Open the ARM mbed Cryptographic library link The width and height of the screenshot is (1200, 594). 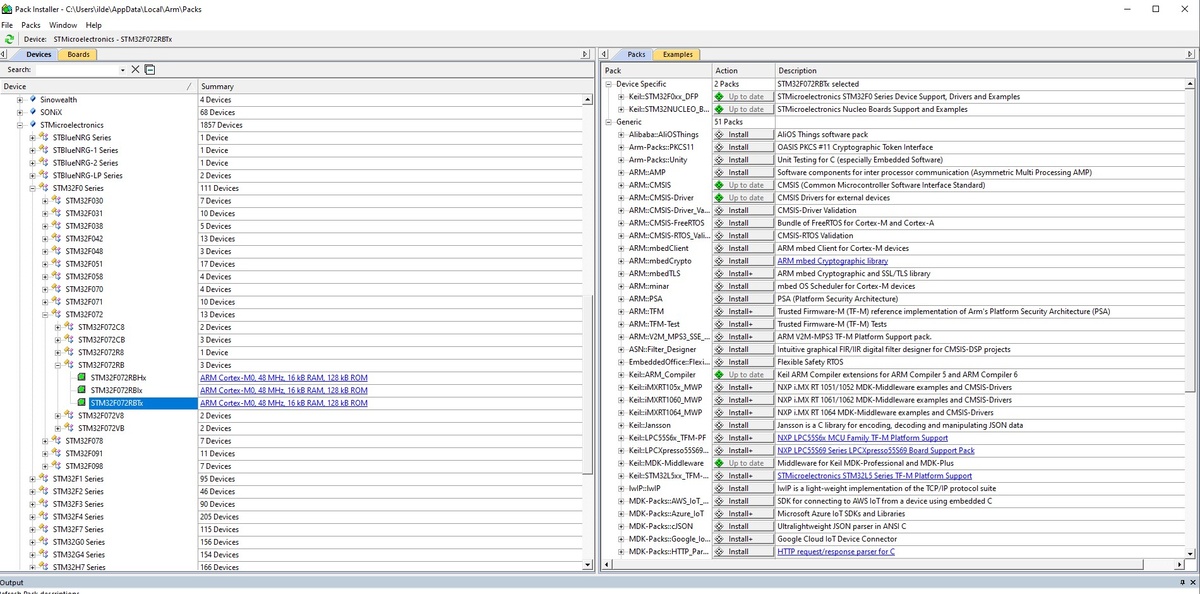tap(832, 261)
